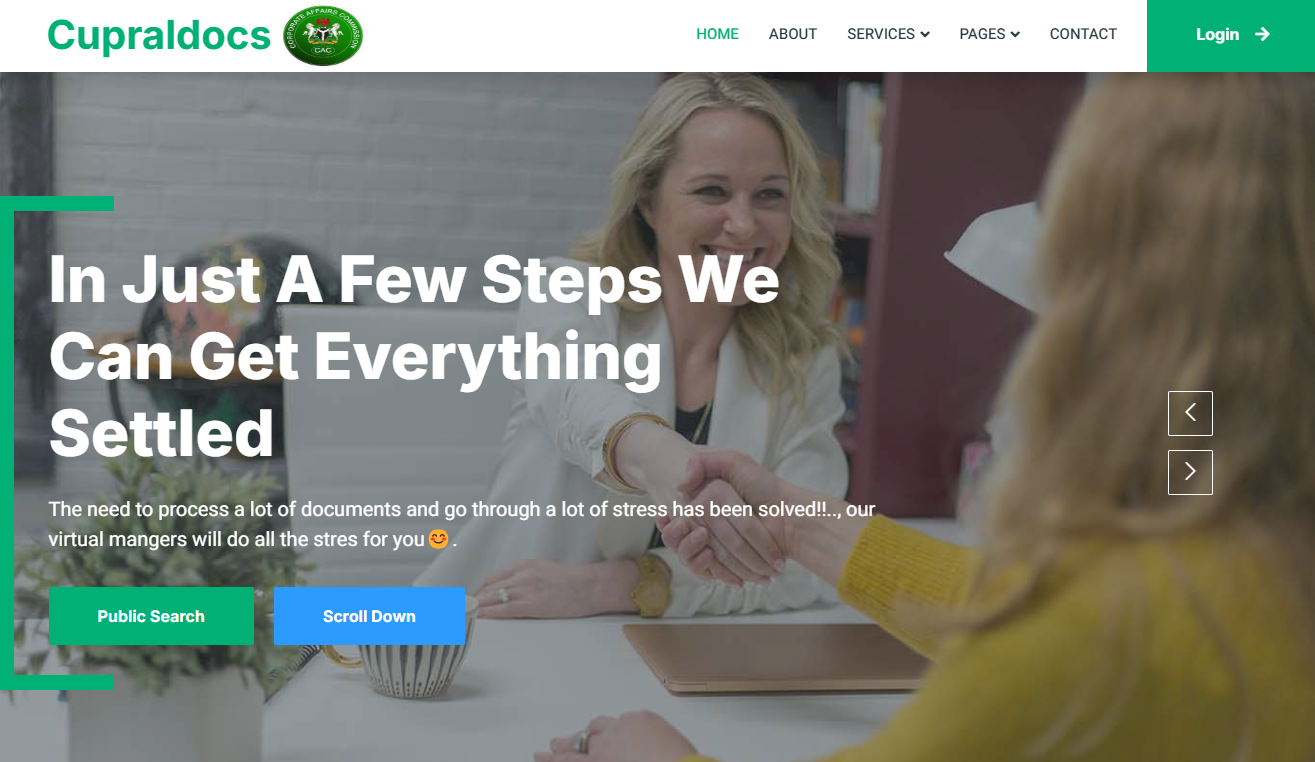
Task: Go to the HOME nav item
Action: [x=717, y=34]
